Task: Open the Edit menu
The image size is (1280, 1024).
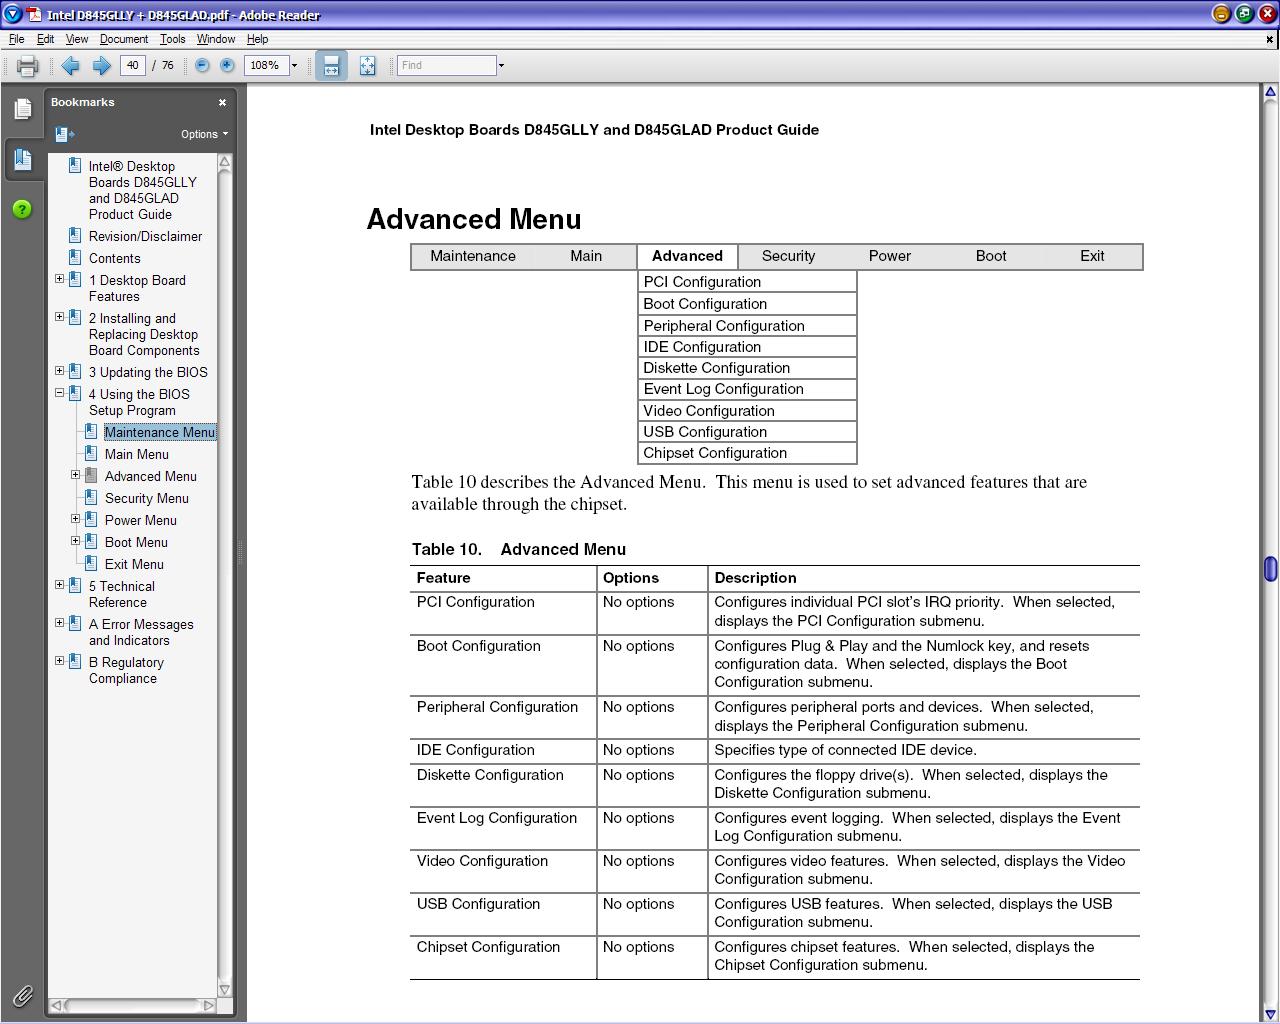Action: [46, 39]
